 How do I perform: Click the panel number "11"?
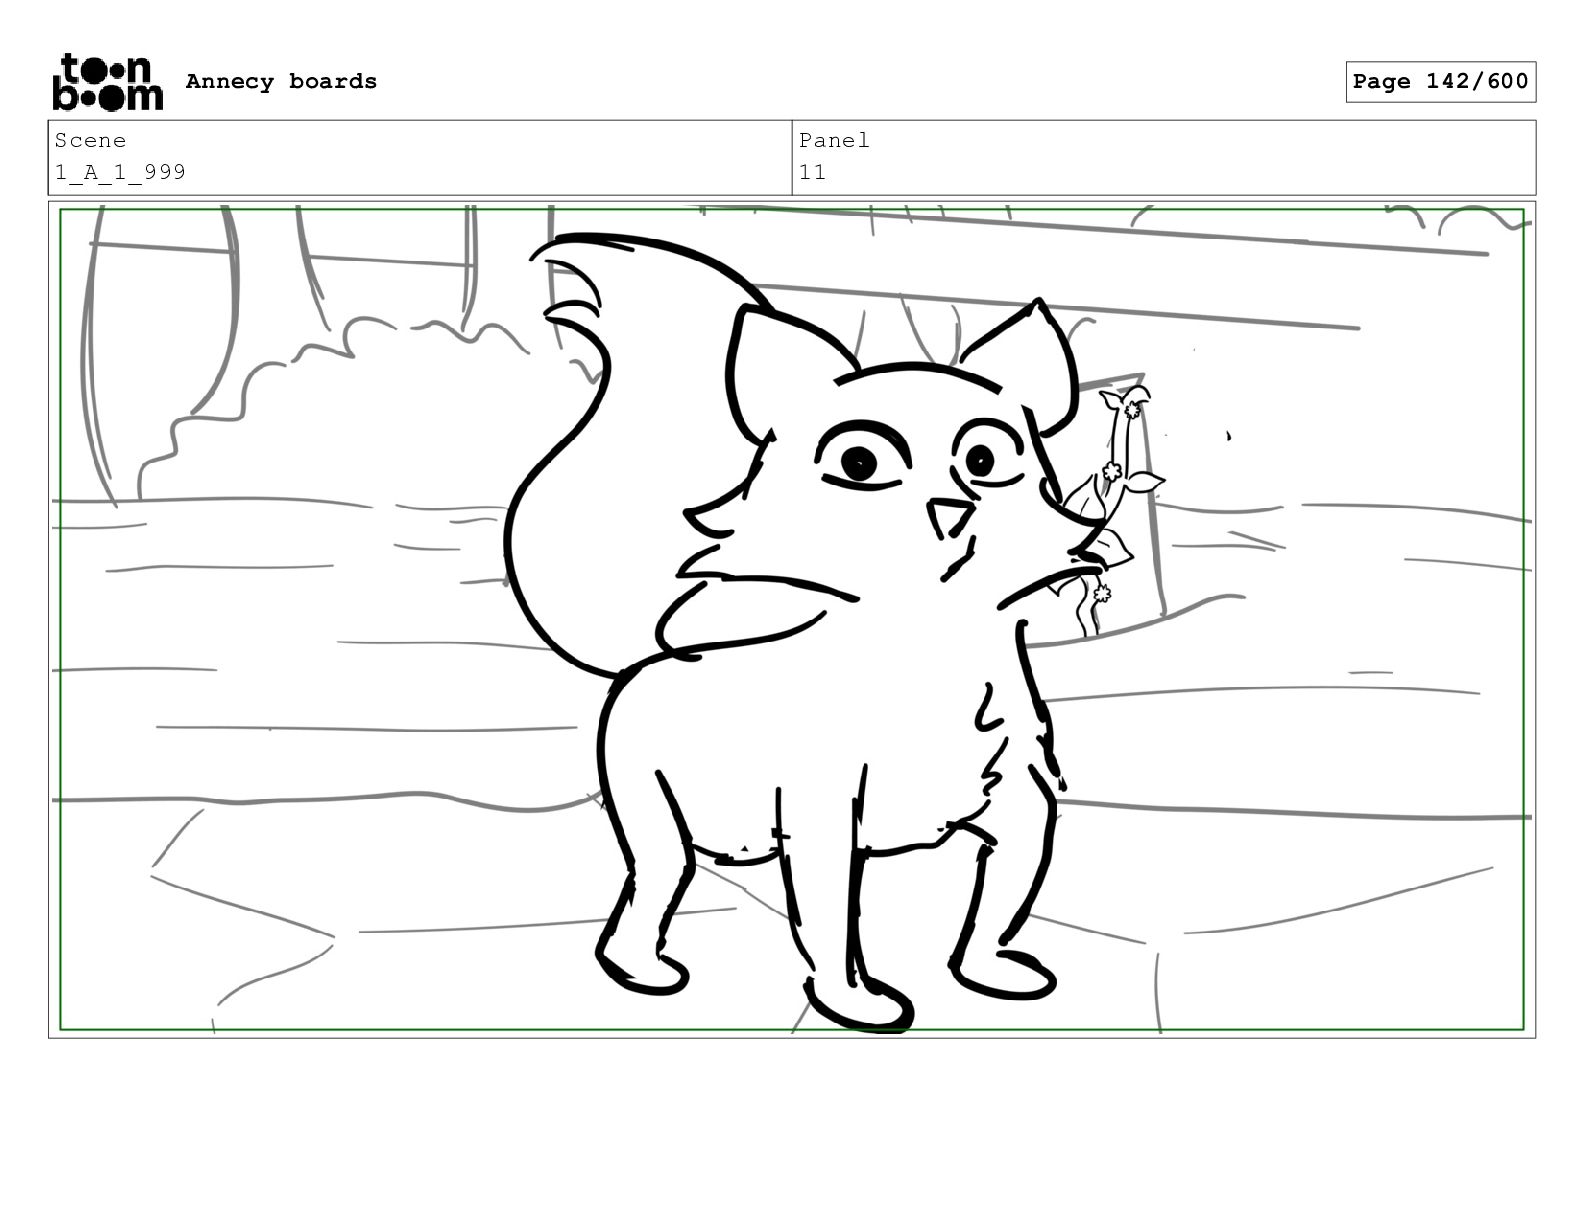[x=812, y=172]
